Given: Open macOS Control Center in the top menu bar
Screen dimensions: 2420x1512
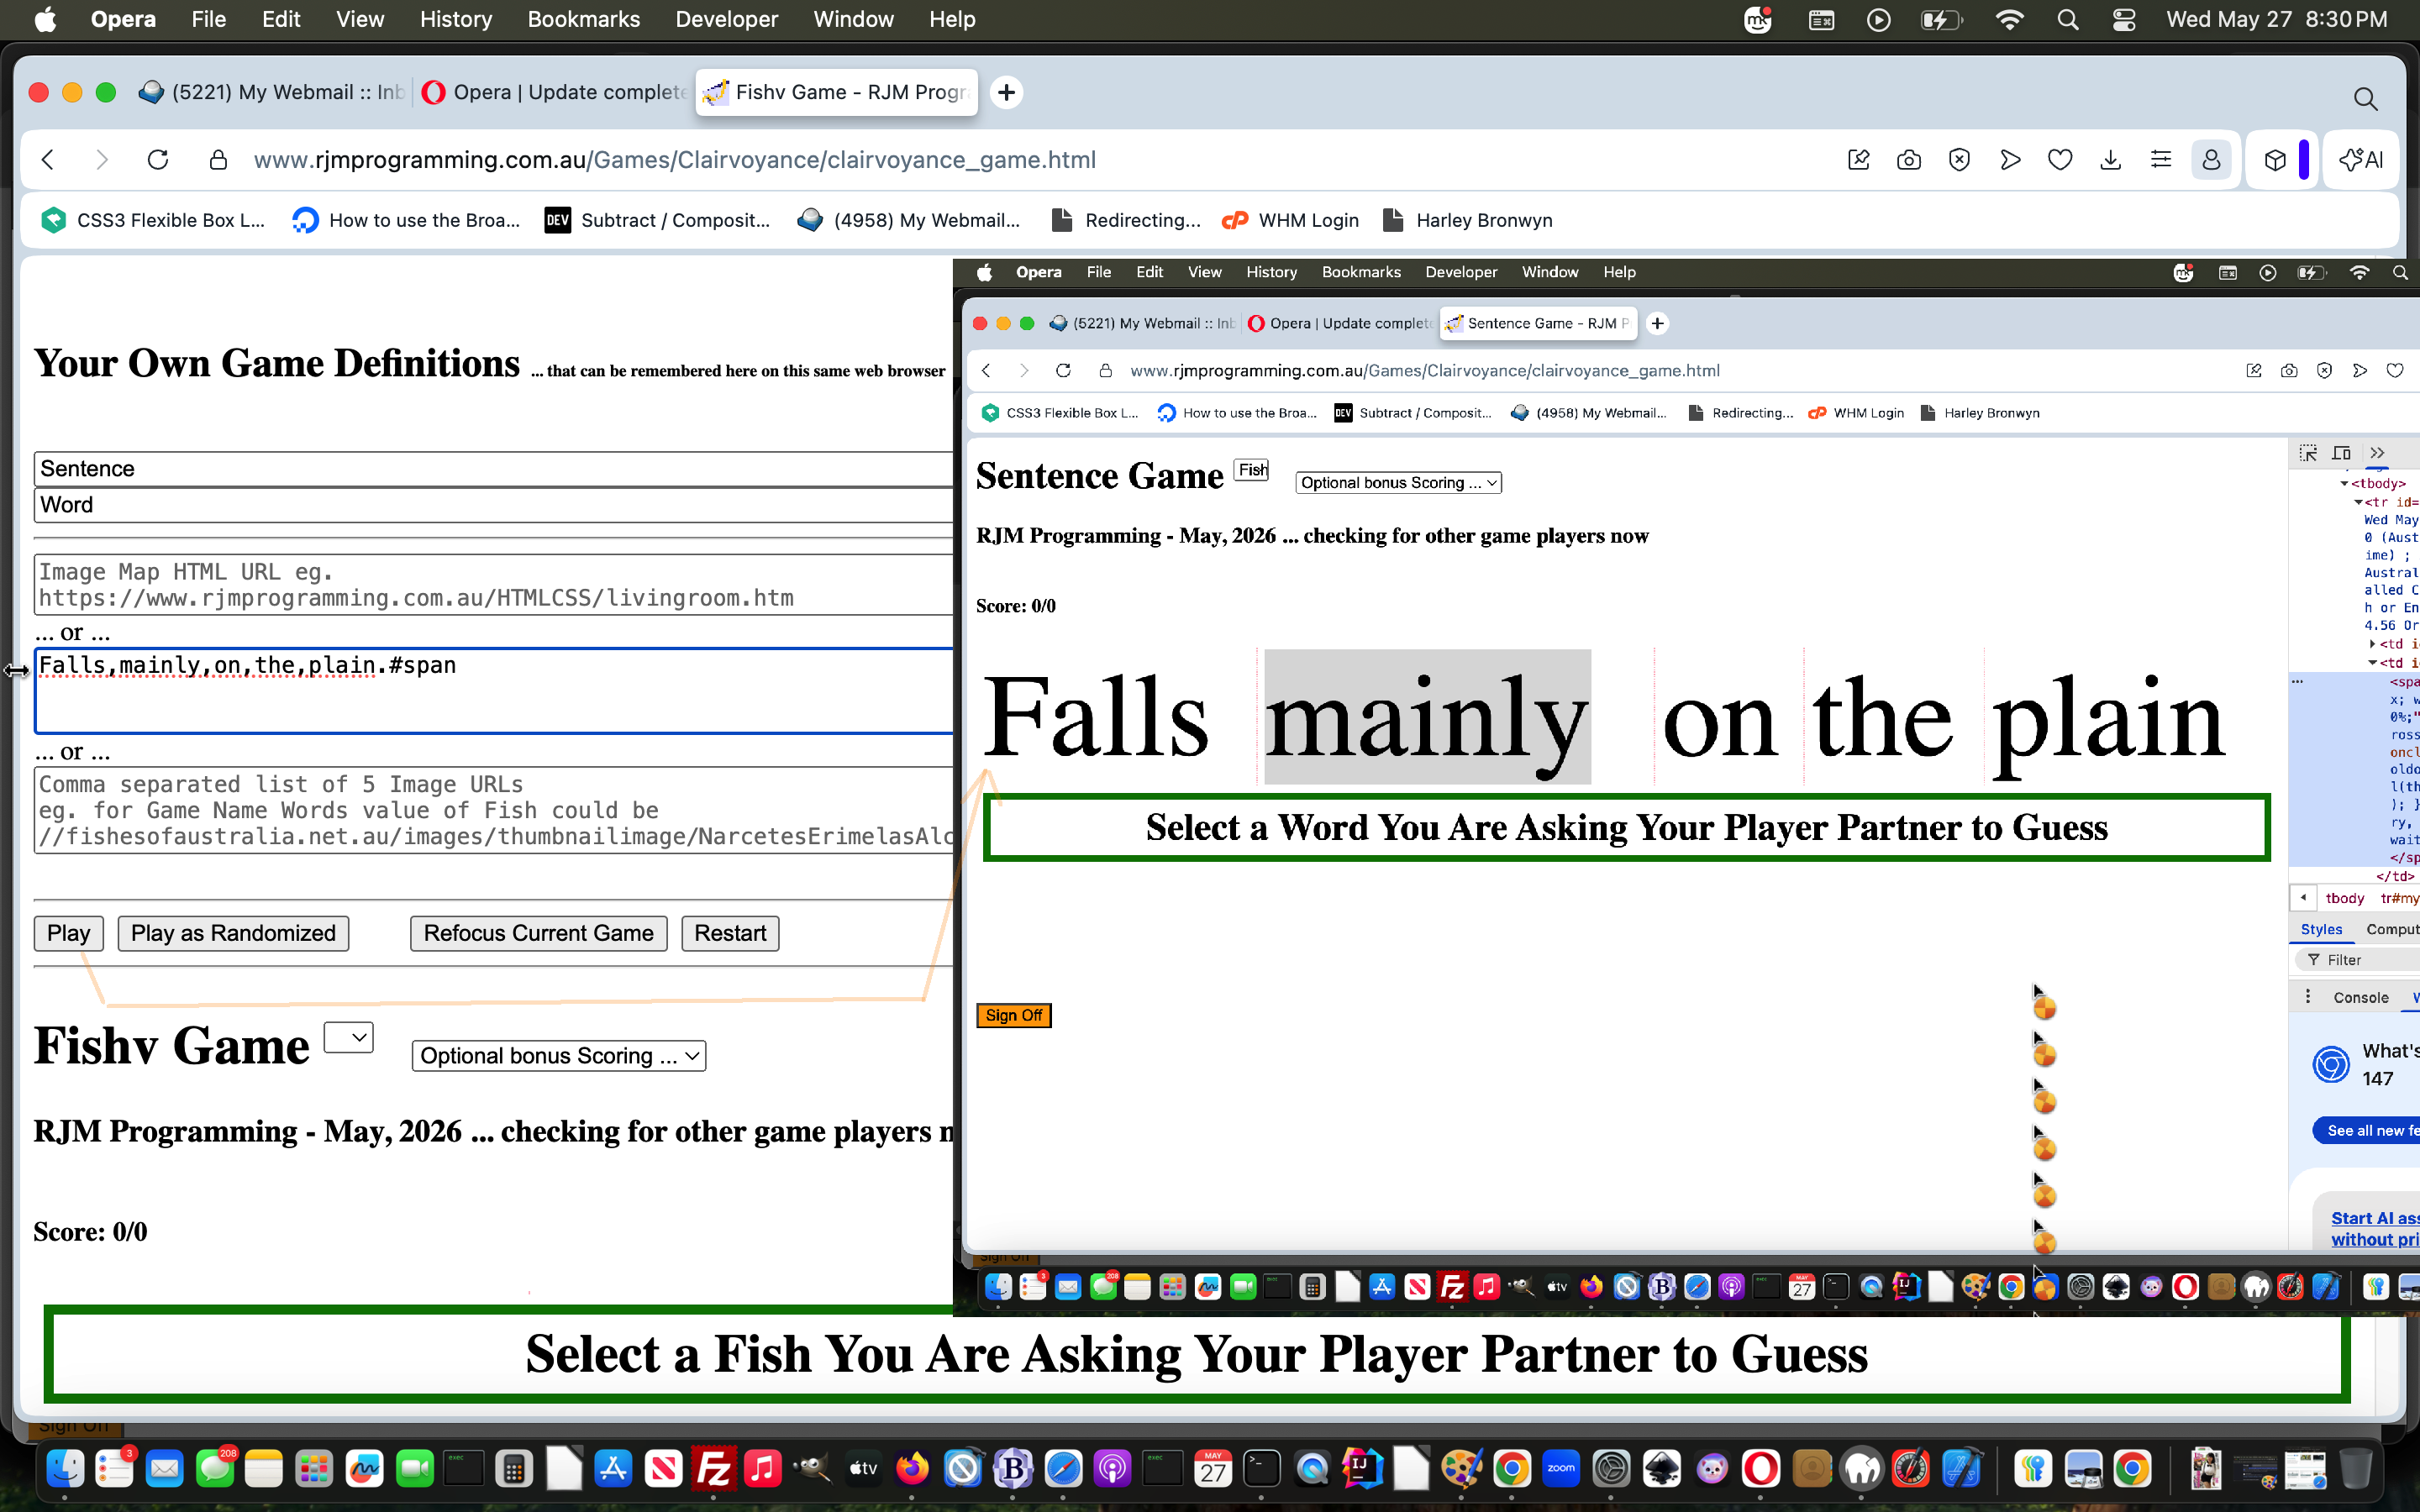Looking at the screenshot, I should click(2124, 20).
